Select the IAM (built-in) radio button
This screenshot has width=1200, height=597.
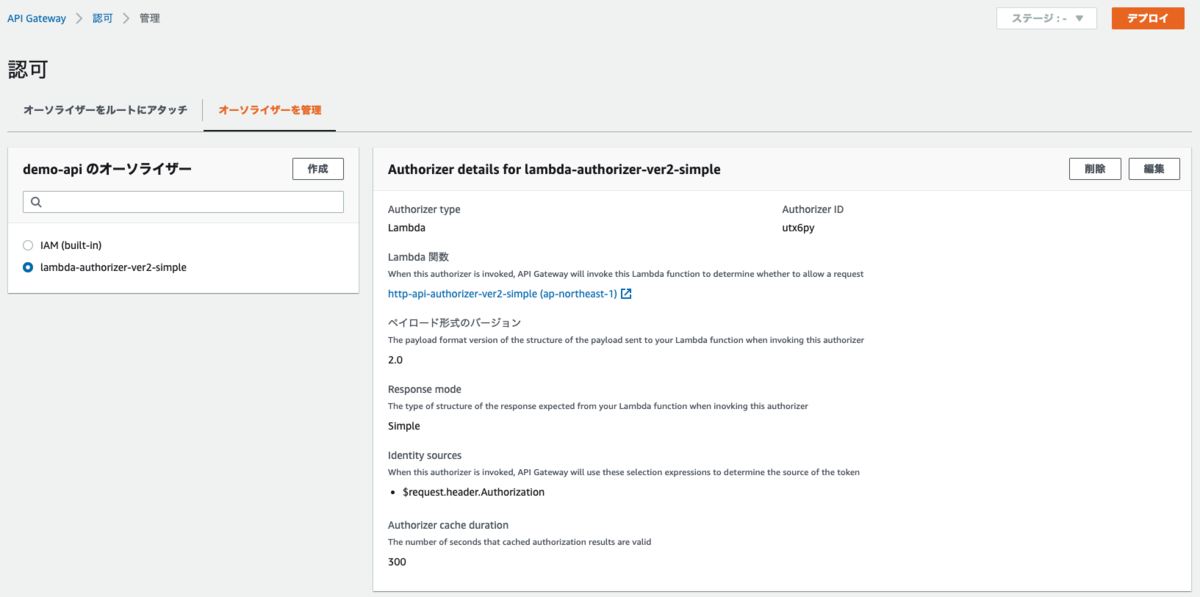(28, 245)
